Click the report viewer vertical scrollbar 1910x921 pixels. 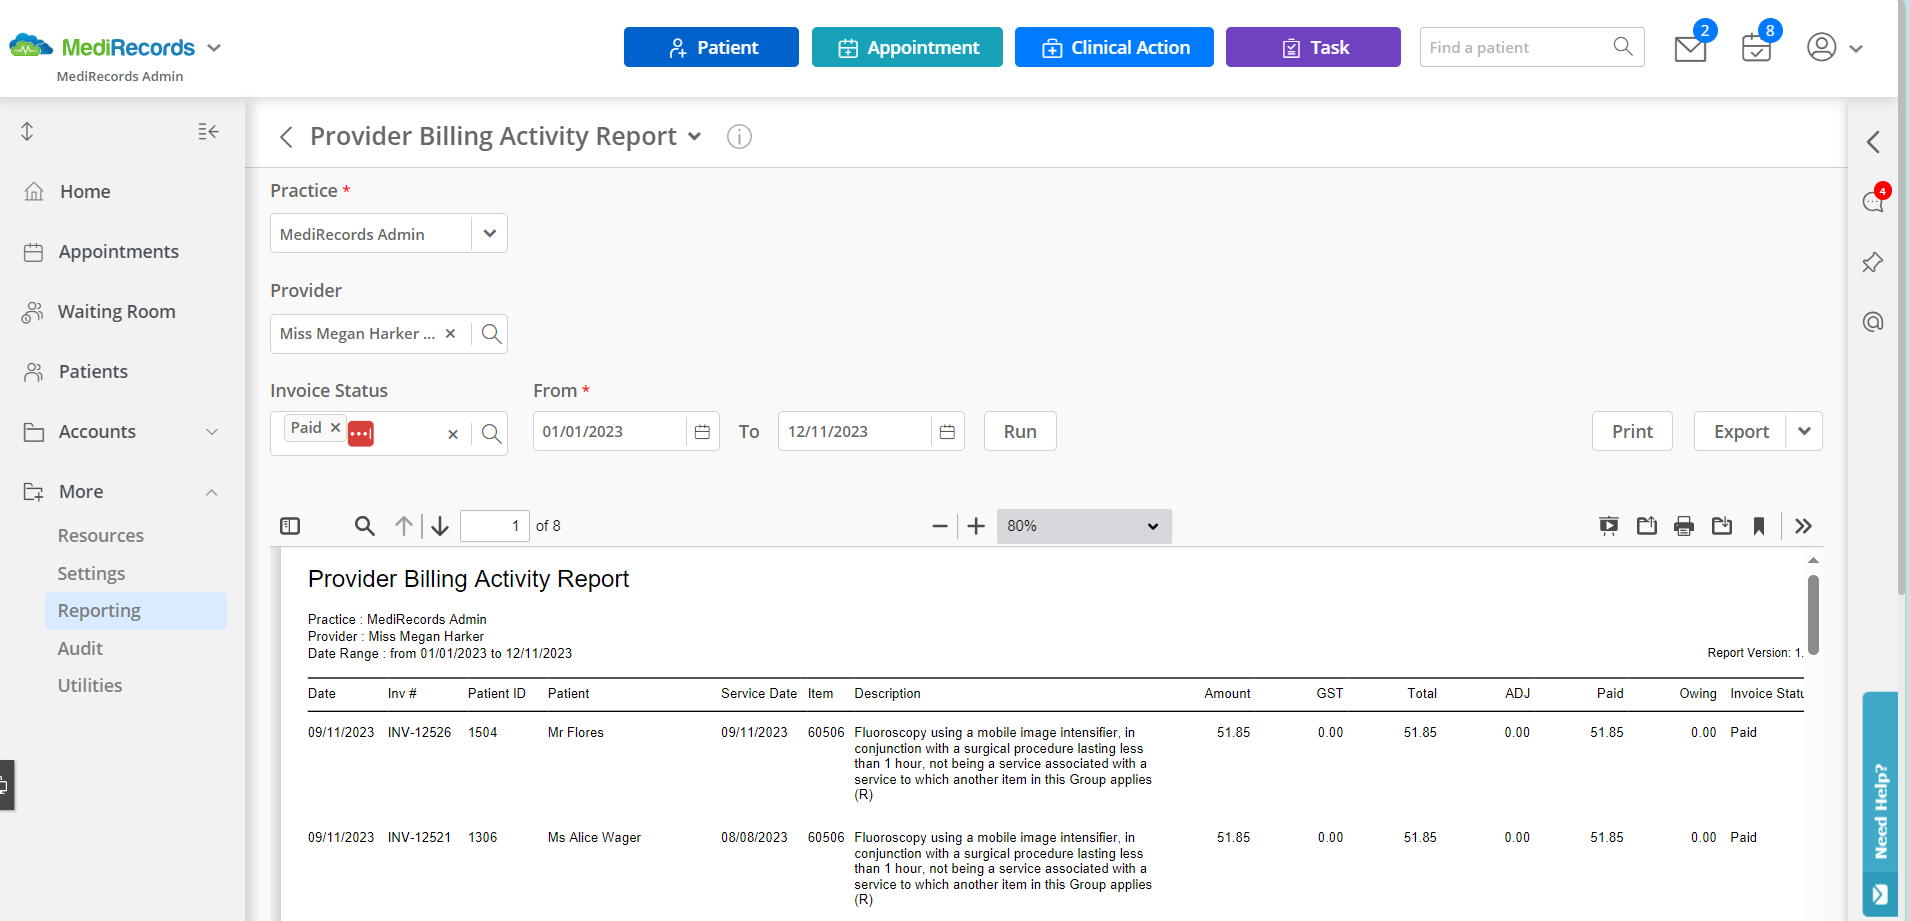point(1813,615)
